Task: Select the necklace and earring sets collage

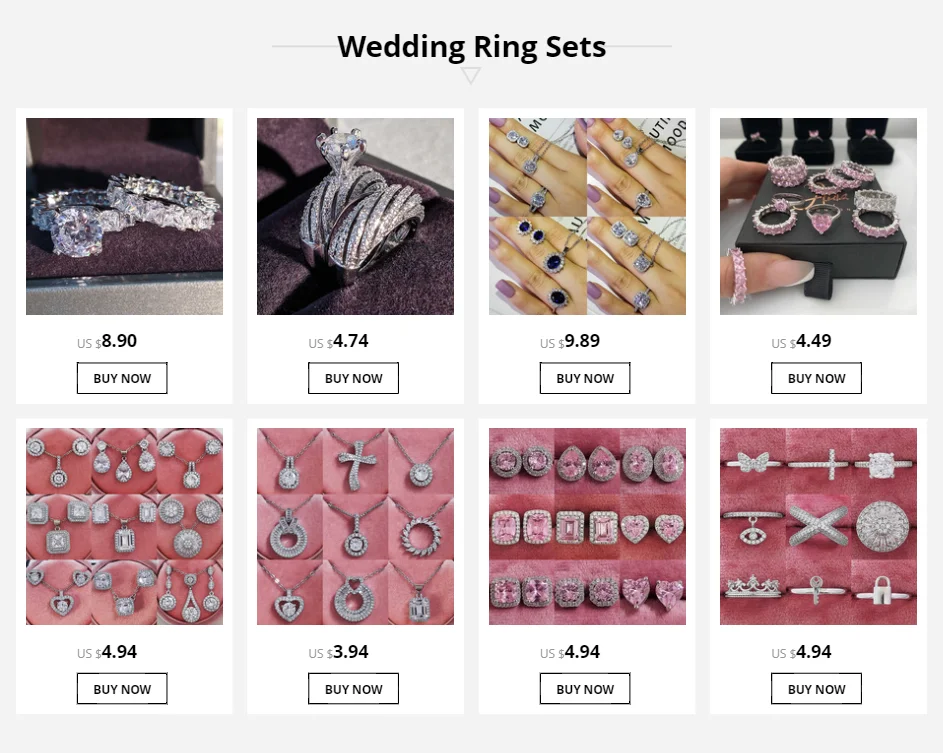Action: [124, 526]
